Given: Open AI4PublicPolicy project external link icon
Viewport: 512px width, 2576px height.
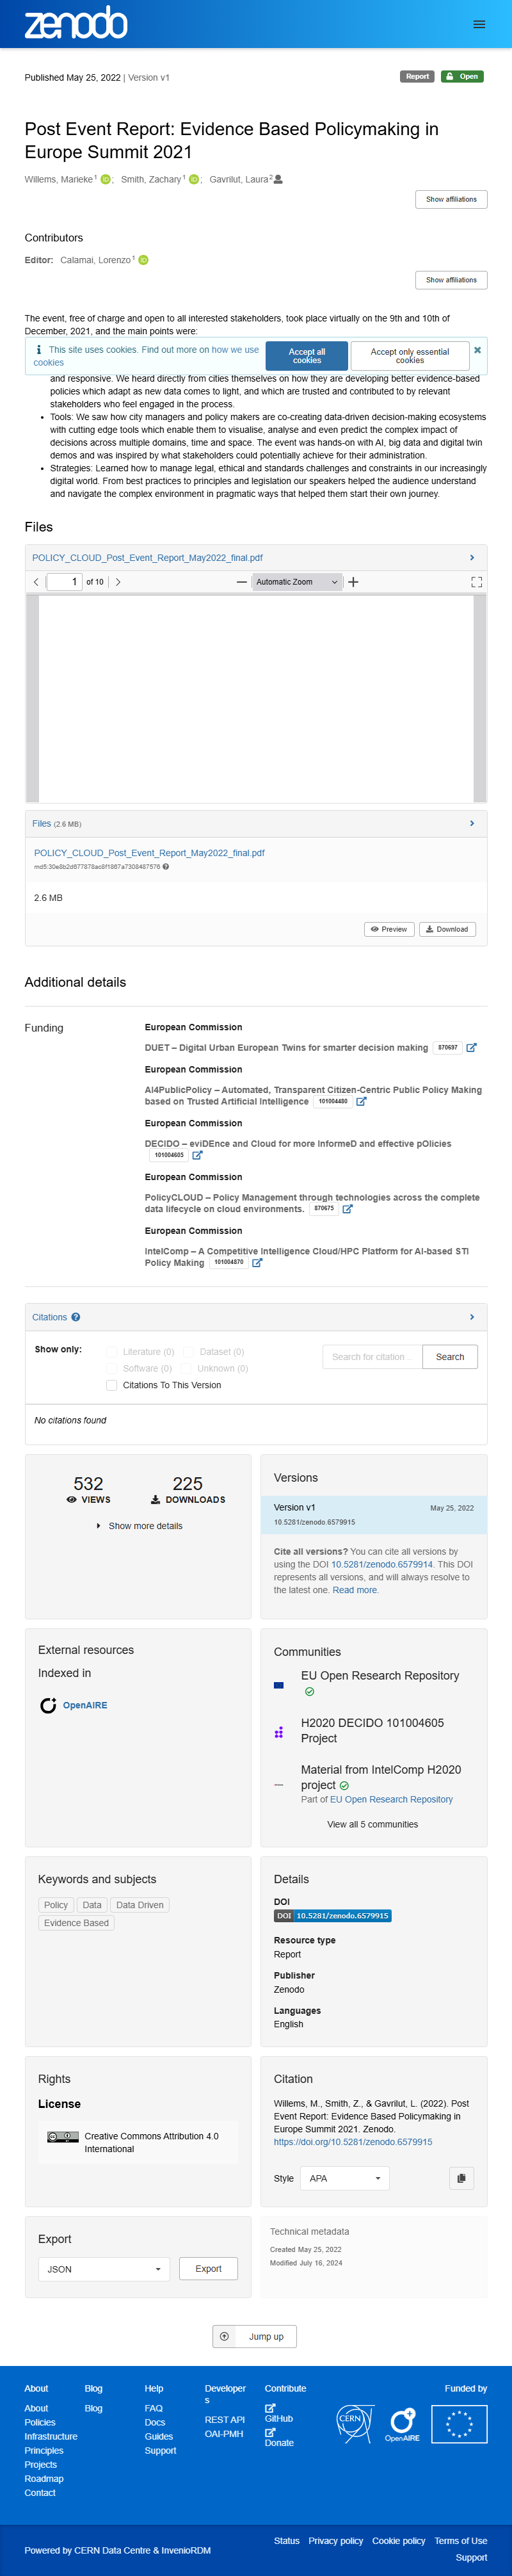Looking at the screenshot, I should pyautogui.click(x=361, y=1102).
